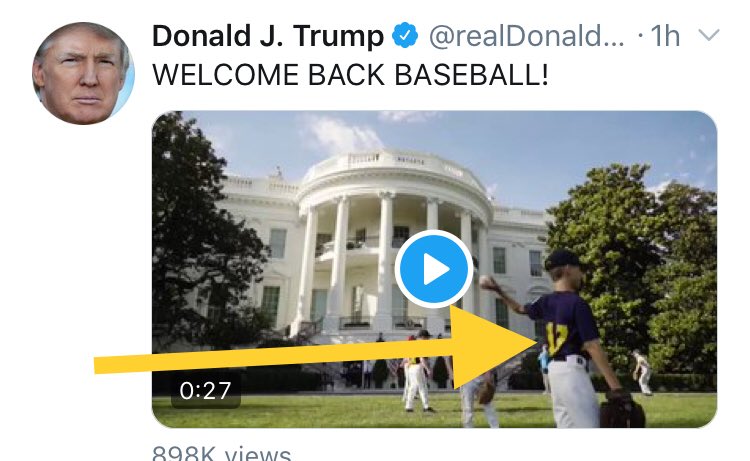Open the 1h timestamp link
Viewport: 750px width, 461px height.
coord(665,36)
